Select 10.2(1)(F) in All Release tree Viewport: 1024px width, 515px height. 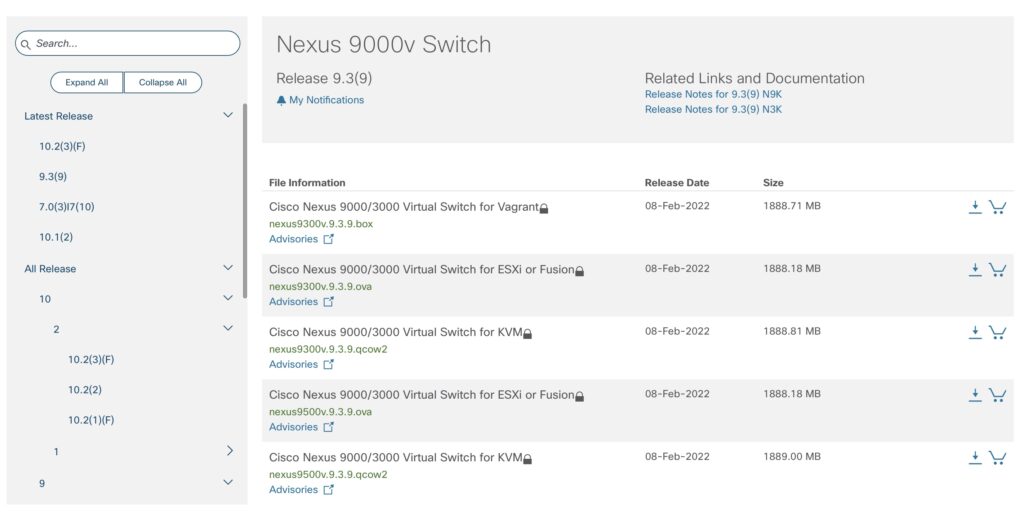point(91,420)
